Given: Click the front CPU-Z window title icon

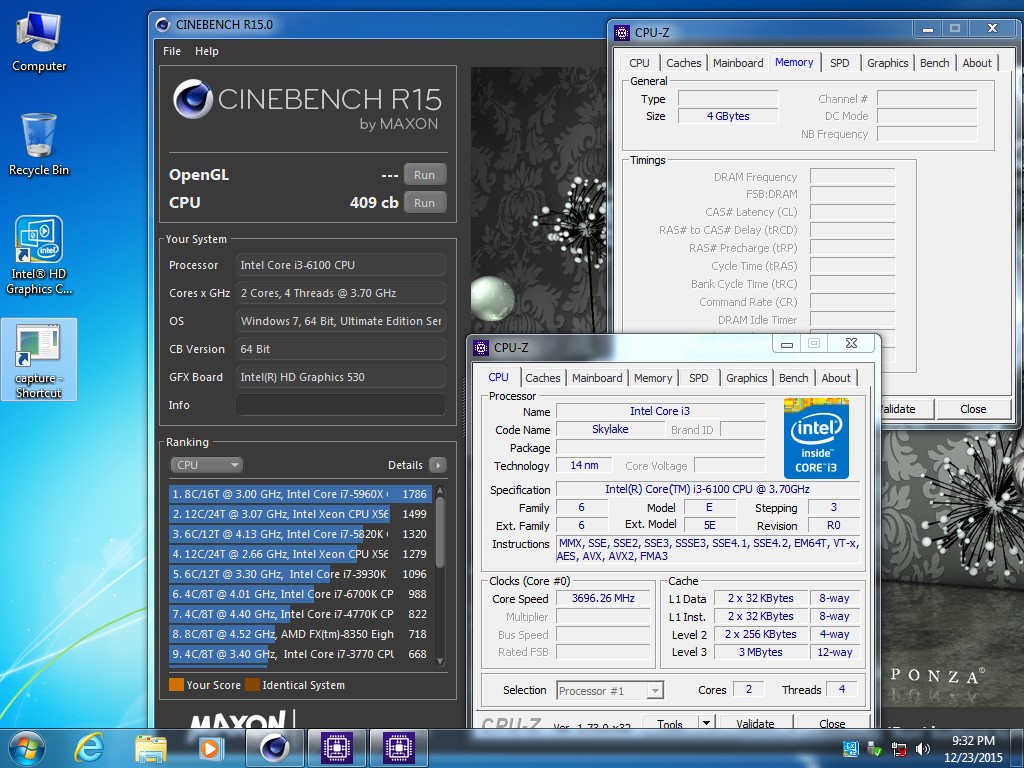Looking at the screenshot, I should (x=481, y=347).
